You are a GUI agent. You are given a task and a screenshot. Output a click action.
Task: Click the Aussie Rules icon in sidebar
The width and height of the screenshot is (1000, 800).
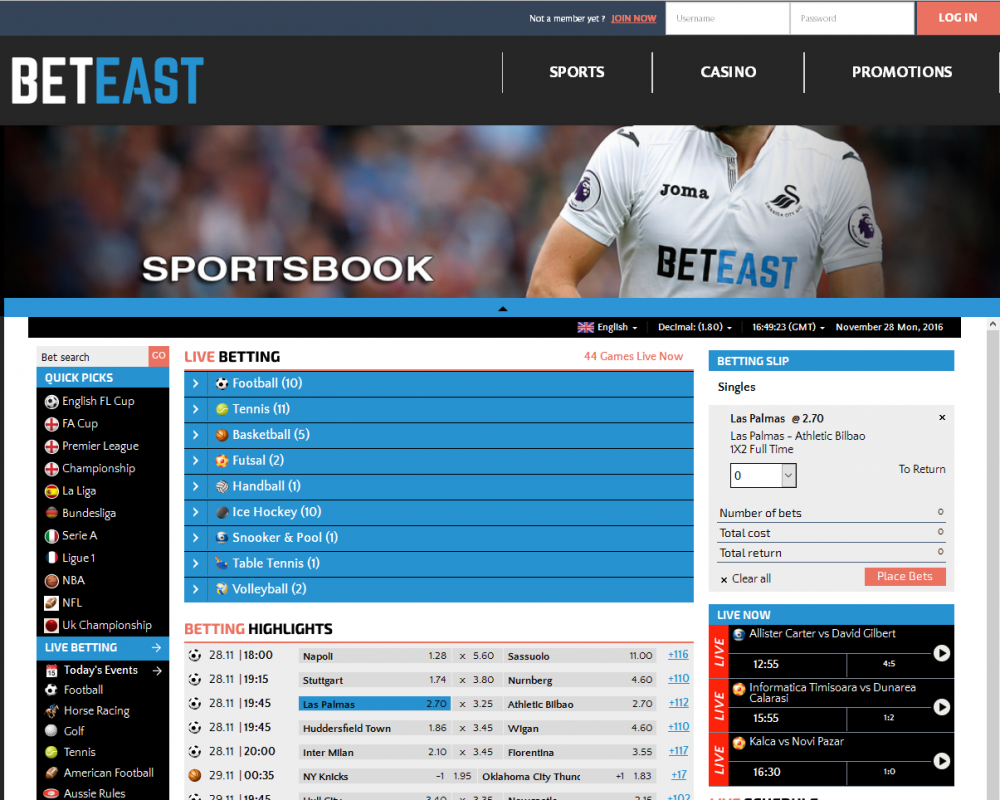52,793
